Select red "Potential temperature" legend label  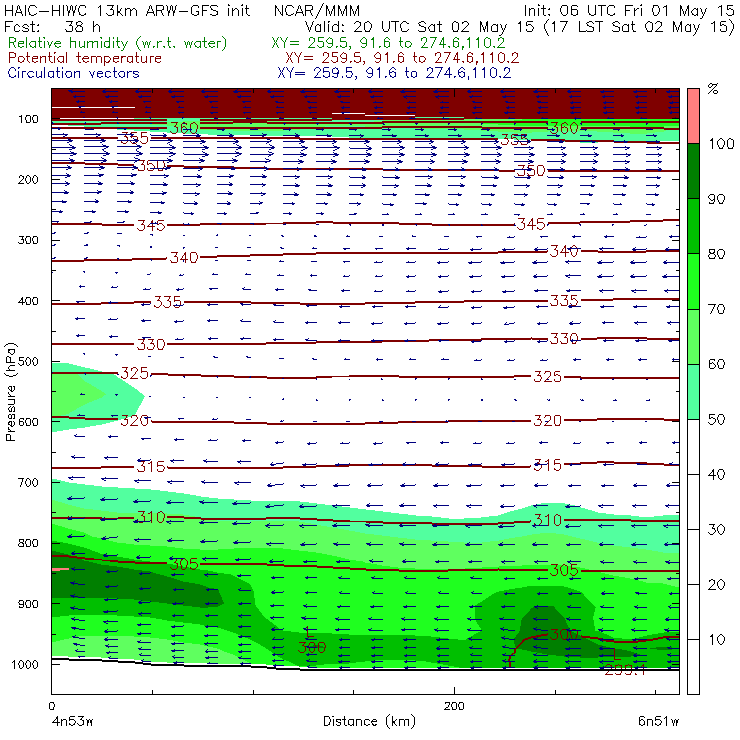84,58
